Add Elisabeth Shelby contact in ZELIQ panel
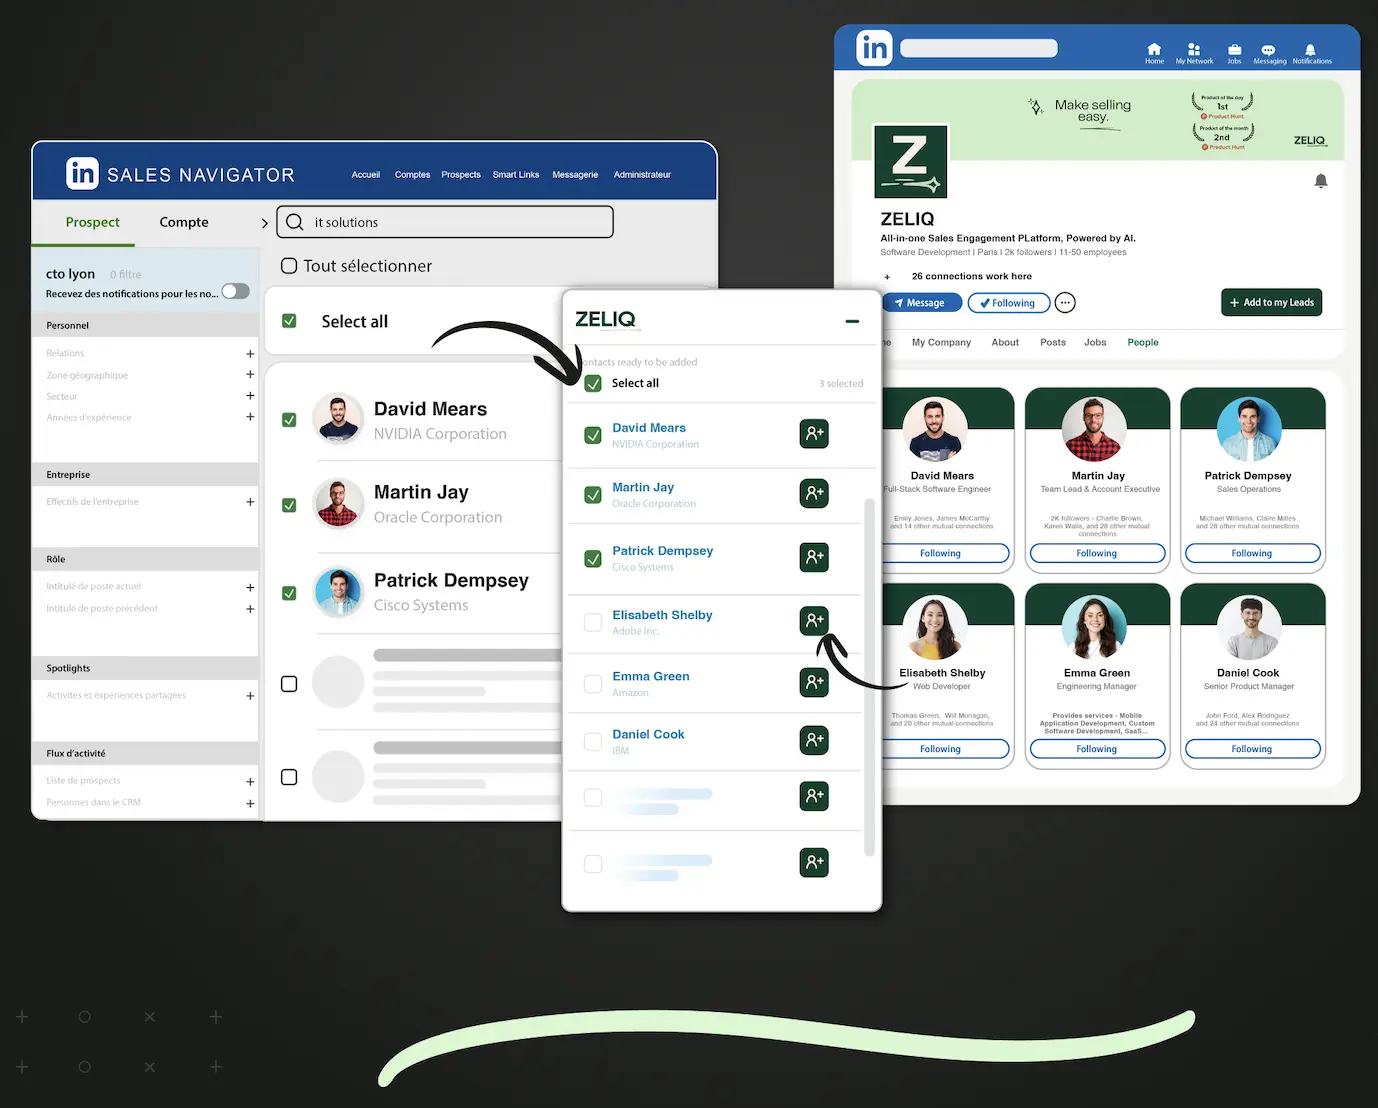The image size is (1378, 1108). [814, 621]
